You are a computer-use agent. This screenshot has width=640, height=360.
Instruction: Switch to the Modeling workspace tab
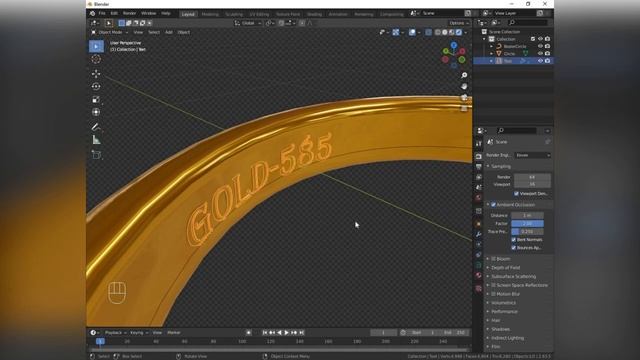click(210, 14)
